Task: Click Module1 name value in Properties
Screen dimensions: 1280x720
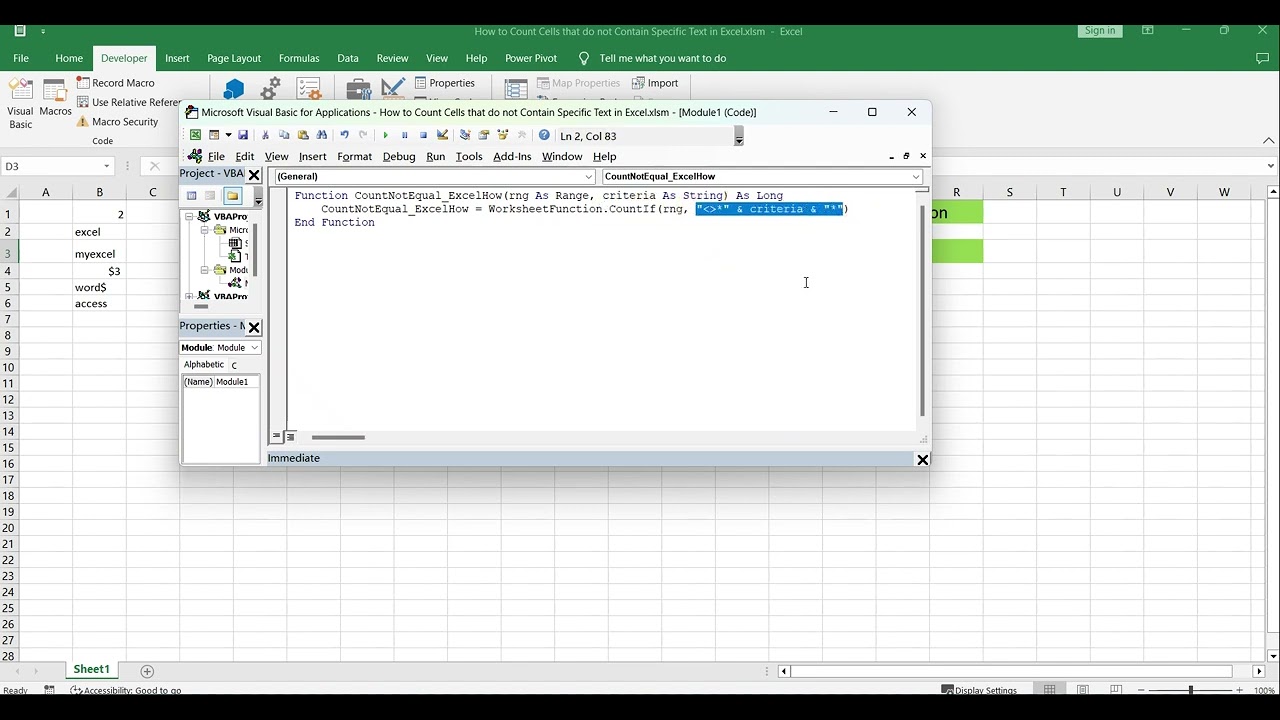Action: (x=238, y=382)
